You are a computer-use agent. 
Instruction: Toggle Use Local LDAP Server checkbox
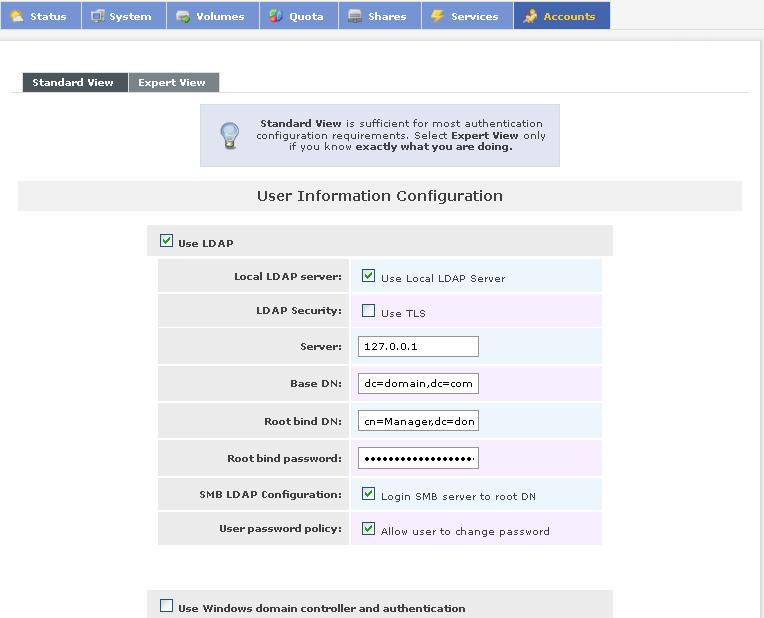click(368, 276)
